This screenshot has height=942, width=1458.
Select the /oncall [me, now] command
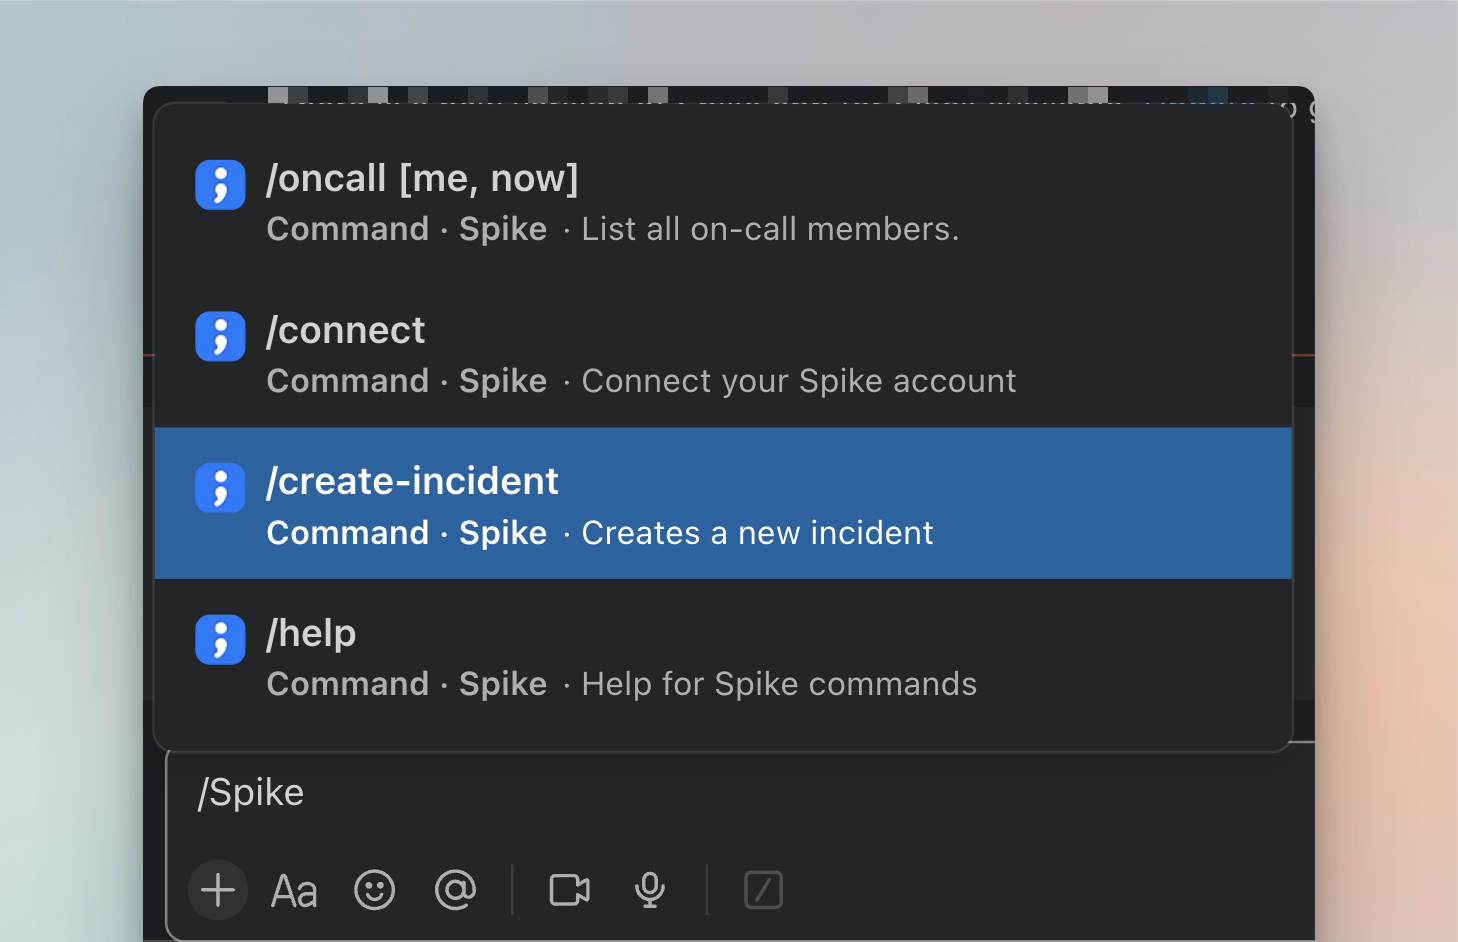[422, 179]
